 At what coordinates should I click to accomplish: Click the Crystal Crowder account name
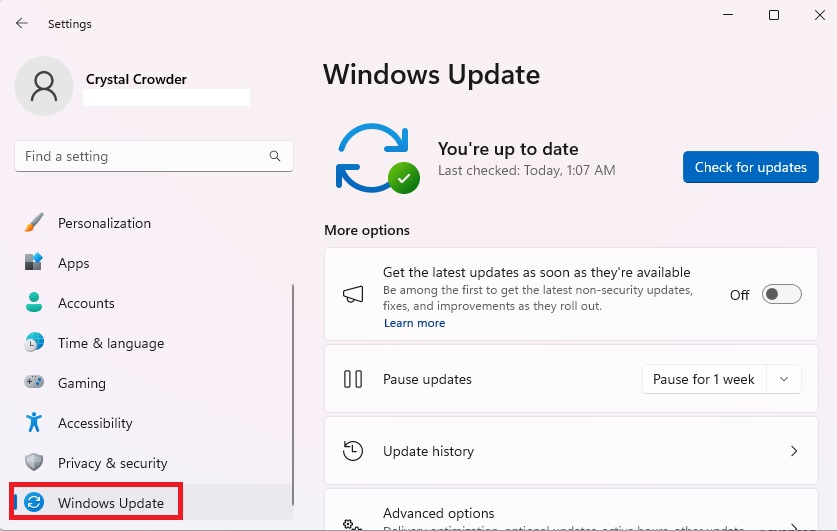pos(136,80)
